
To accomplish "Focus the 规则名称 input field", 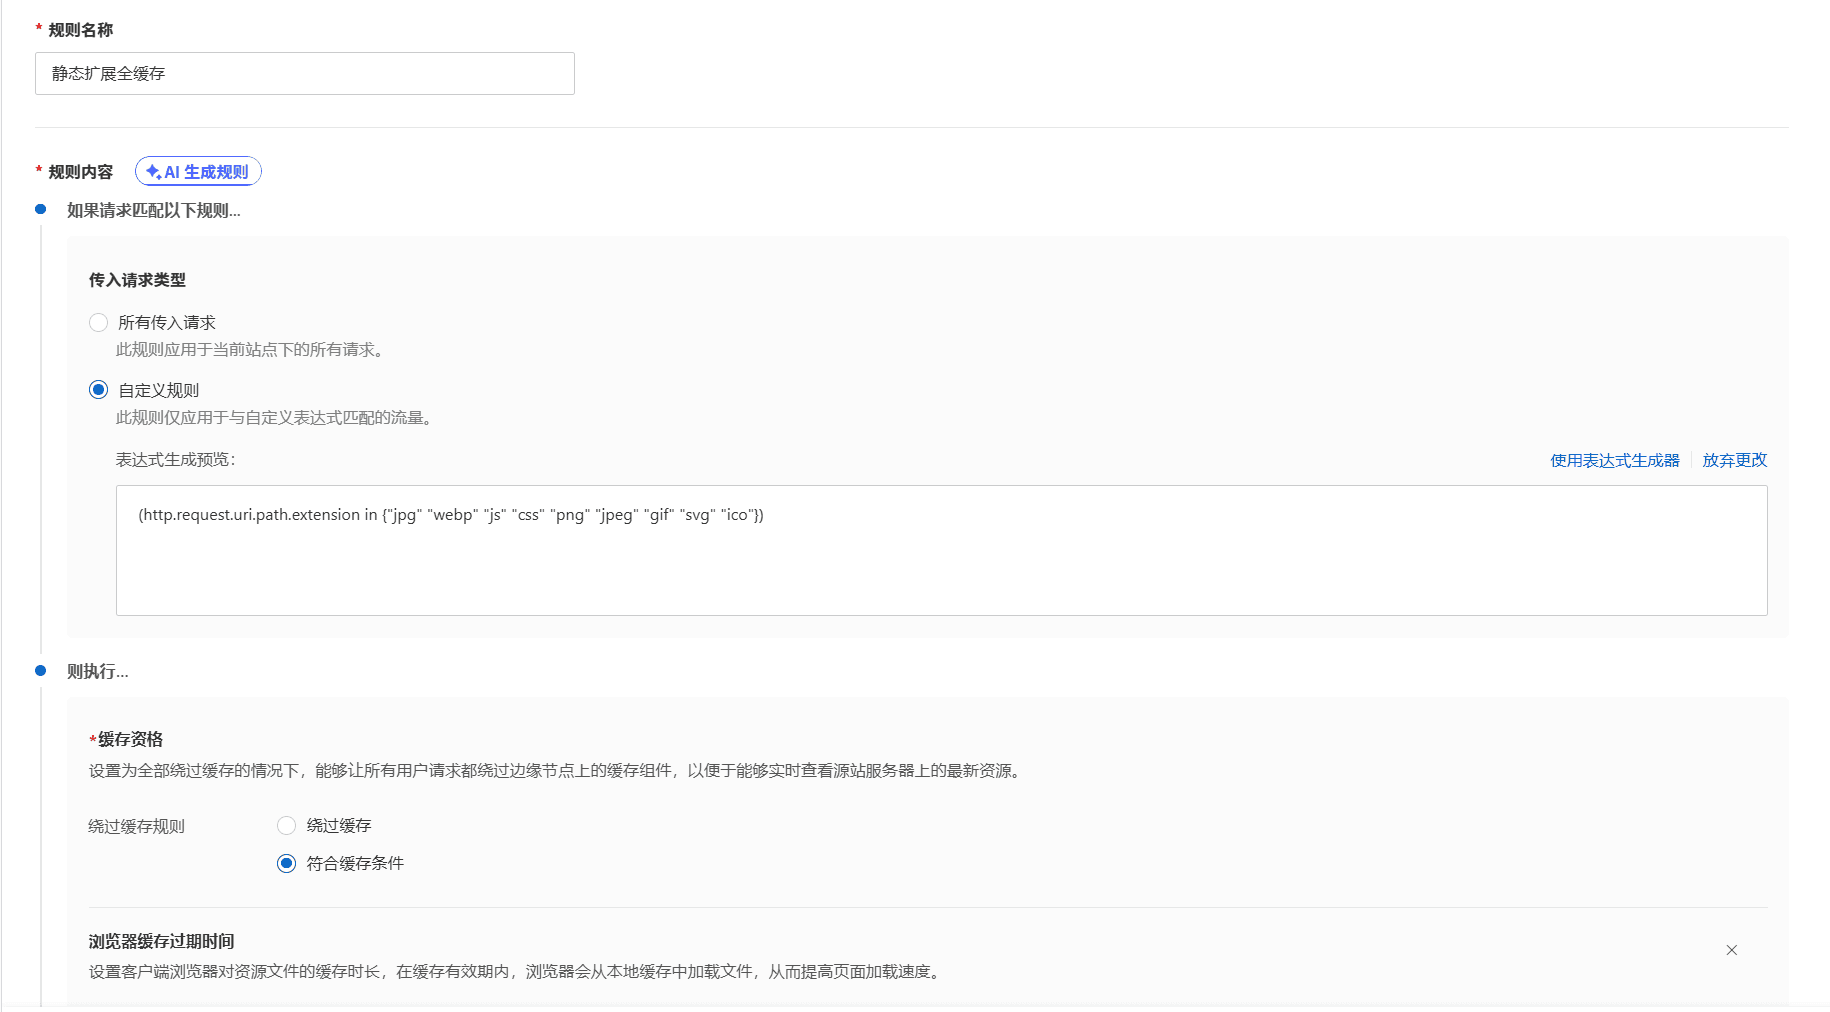I will [x=304, y=74].
